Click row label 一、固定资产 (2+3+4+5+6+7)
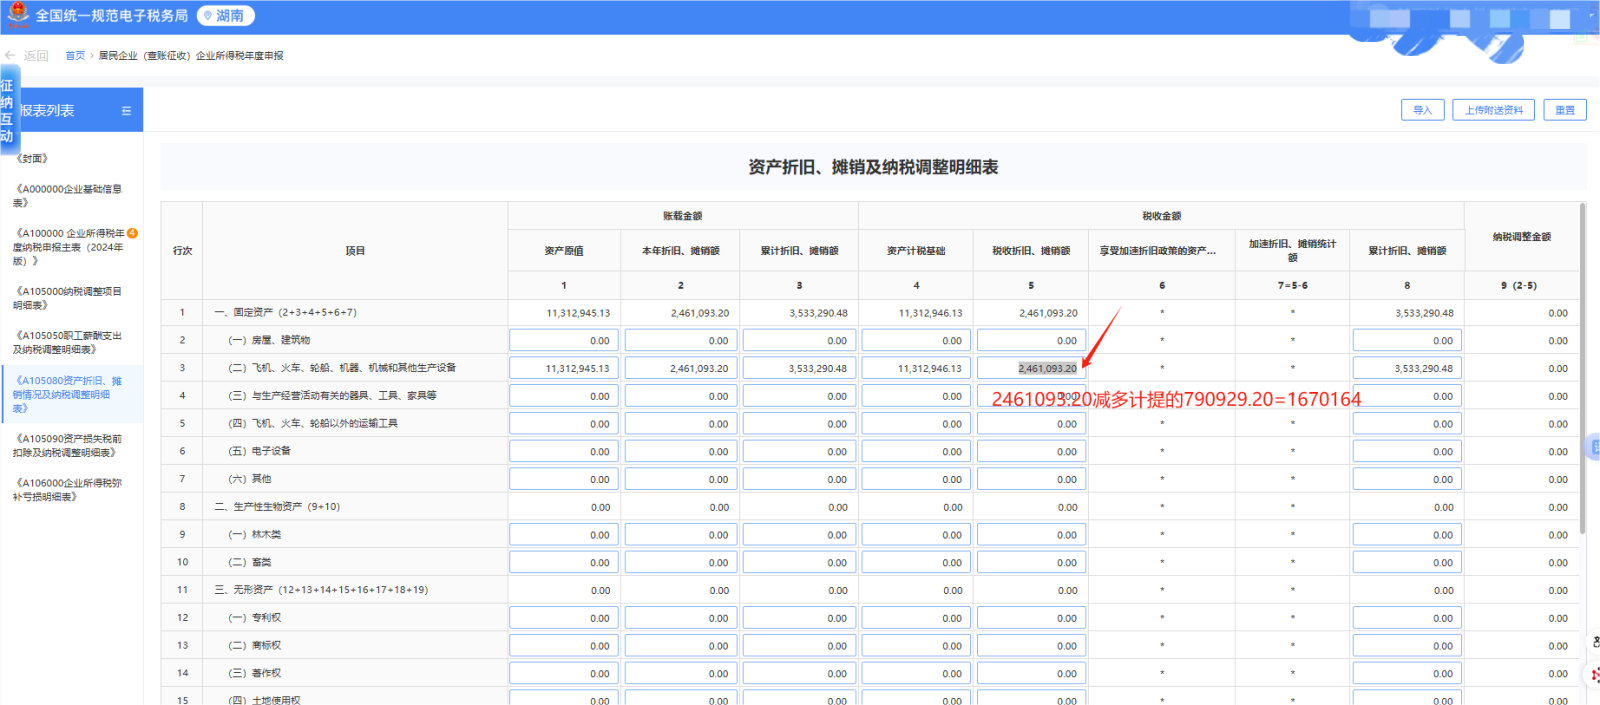The width and height of the screenshot is (1600, 705). [x=285, y=312]
